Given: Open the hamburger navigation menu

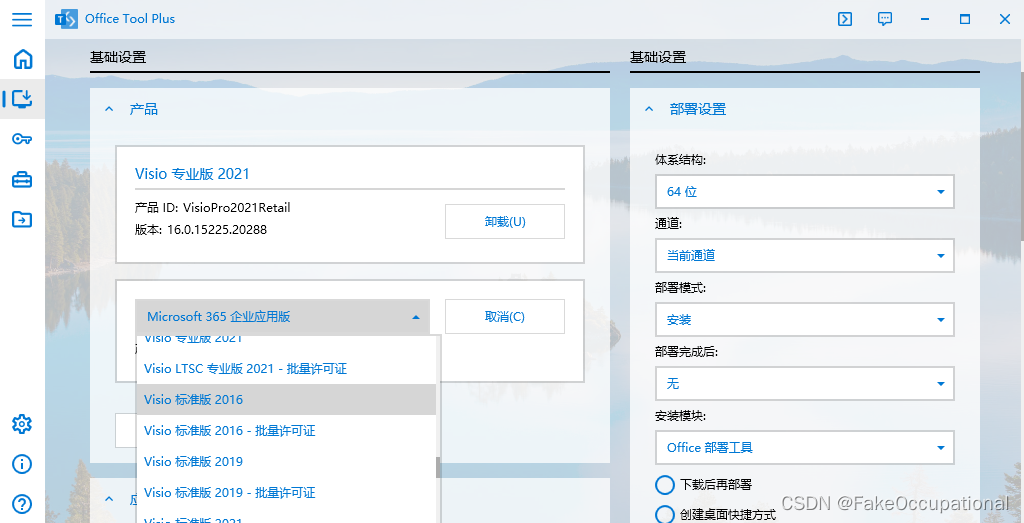Looking at the screenshot, I should coord(22,19).
